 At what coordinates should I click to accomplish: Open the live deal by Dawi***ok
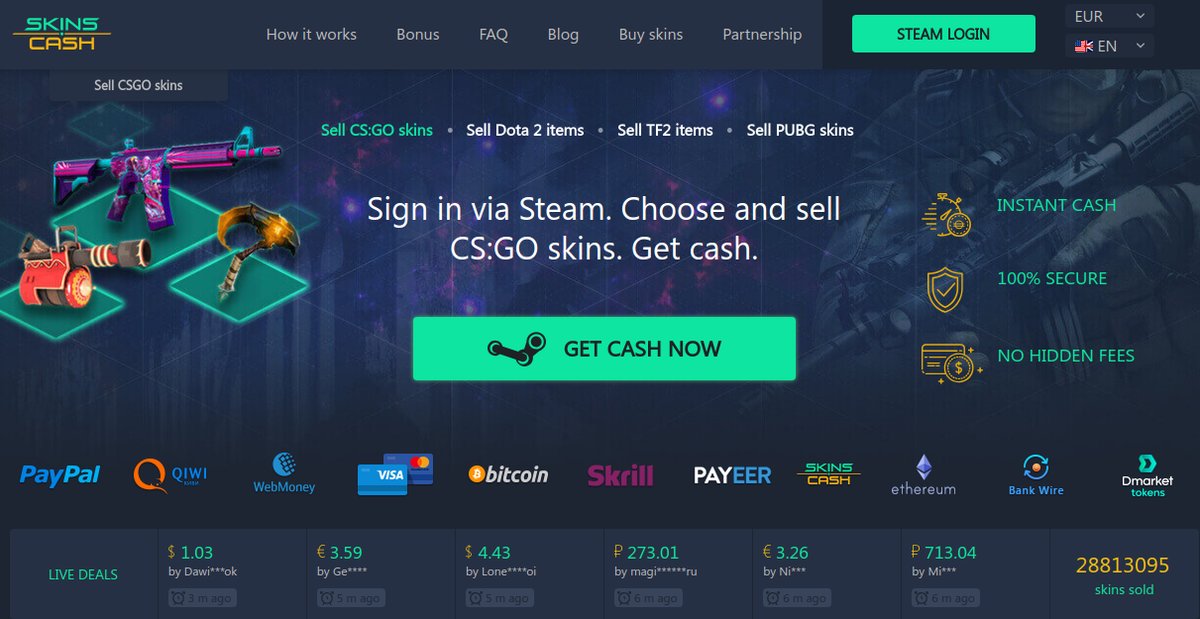pos(232,575)
